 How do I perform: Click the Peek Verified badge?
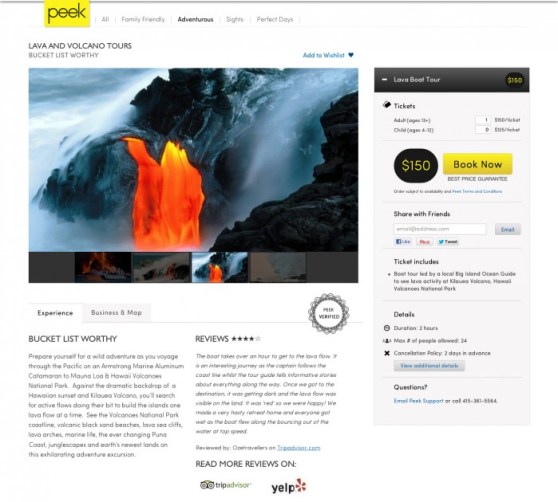point(328,313)
